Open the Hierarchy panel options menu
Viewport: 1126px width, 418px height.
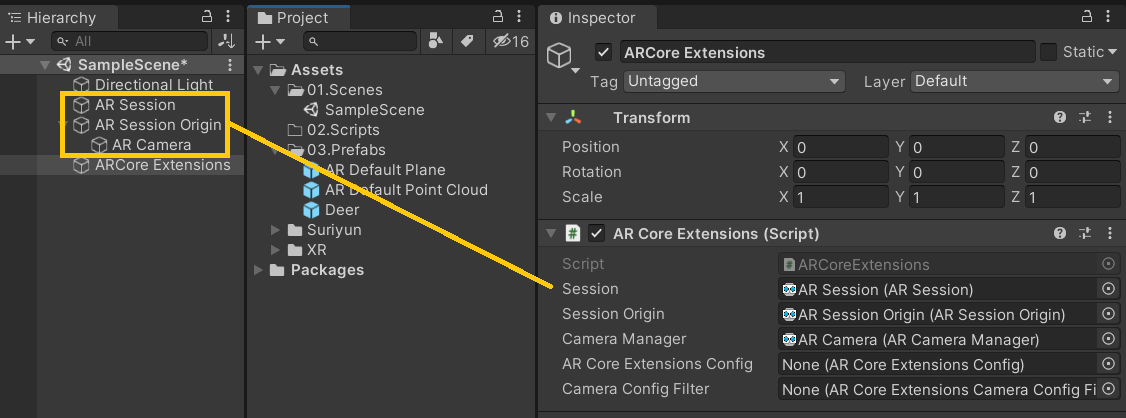click(x=228, y=17)
